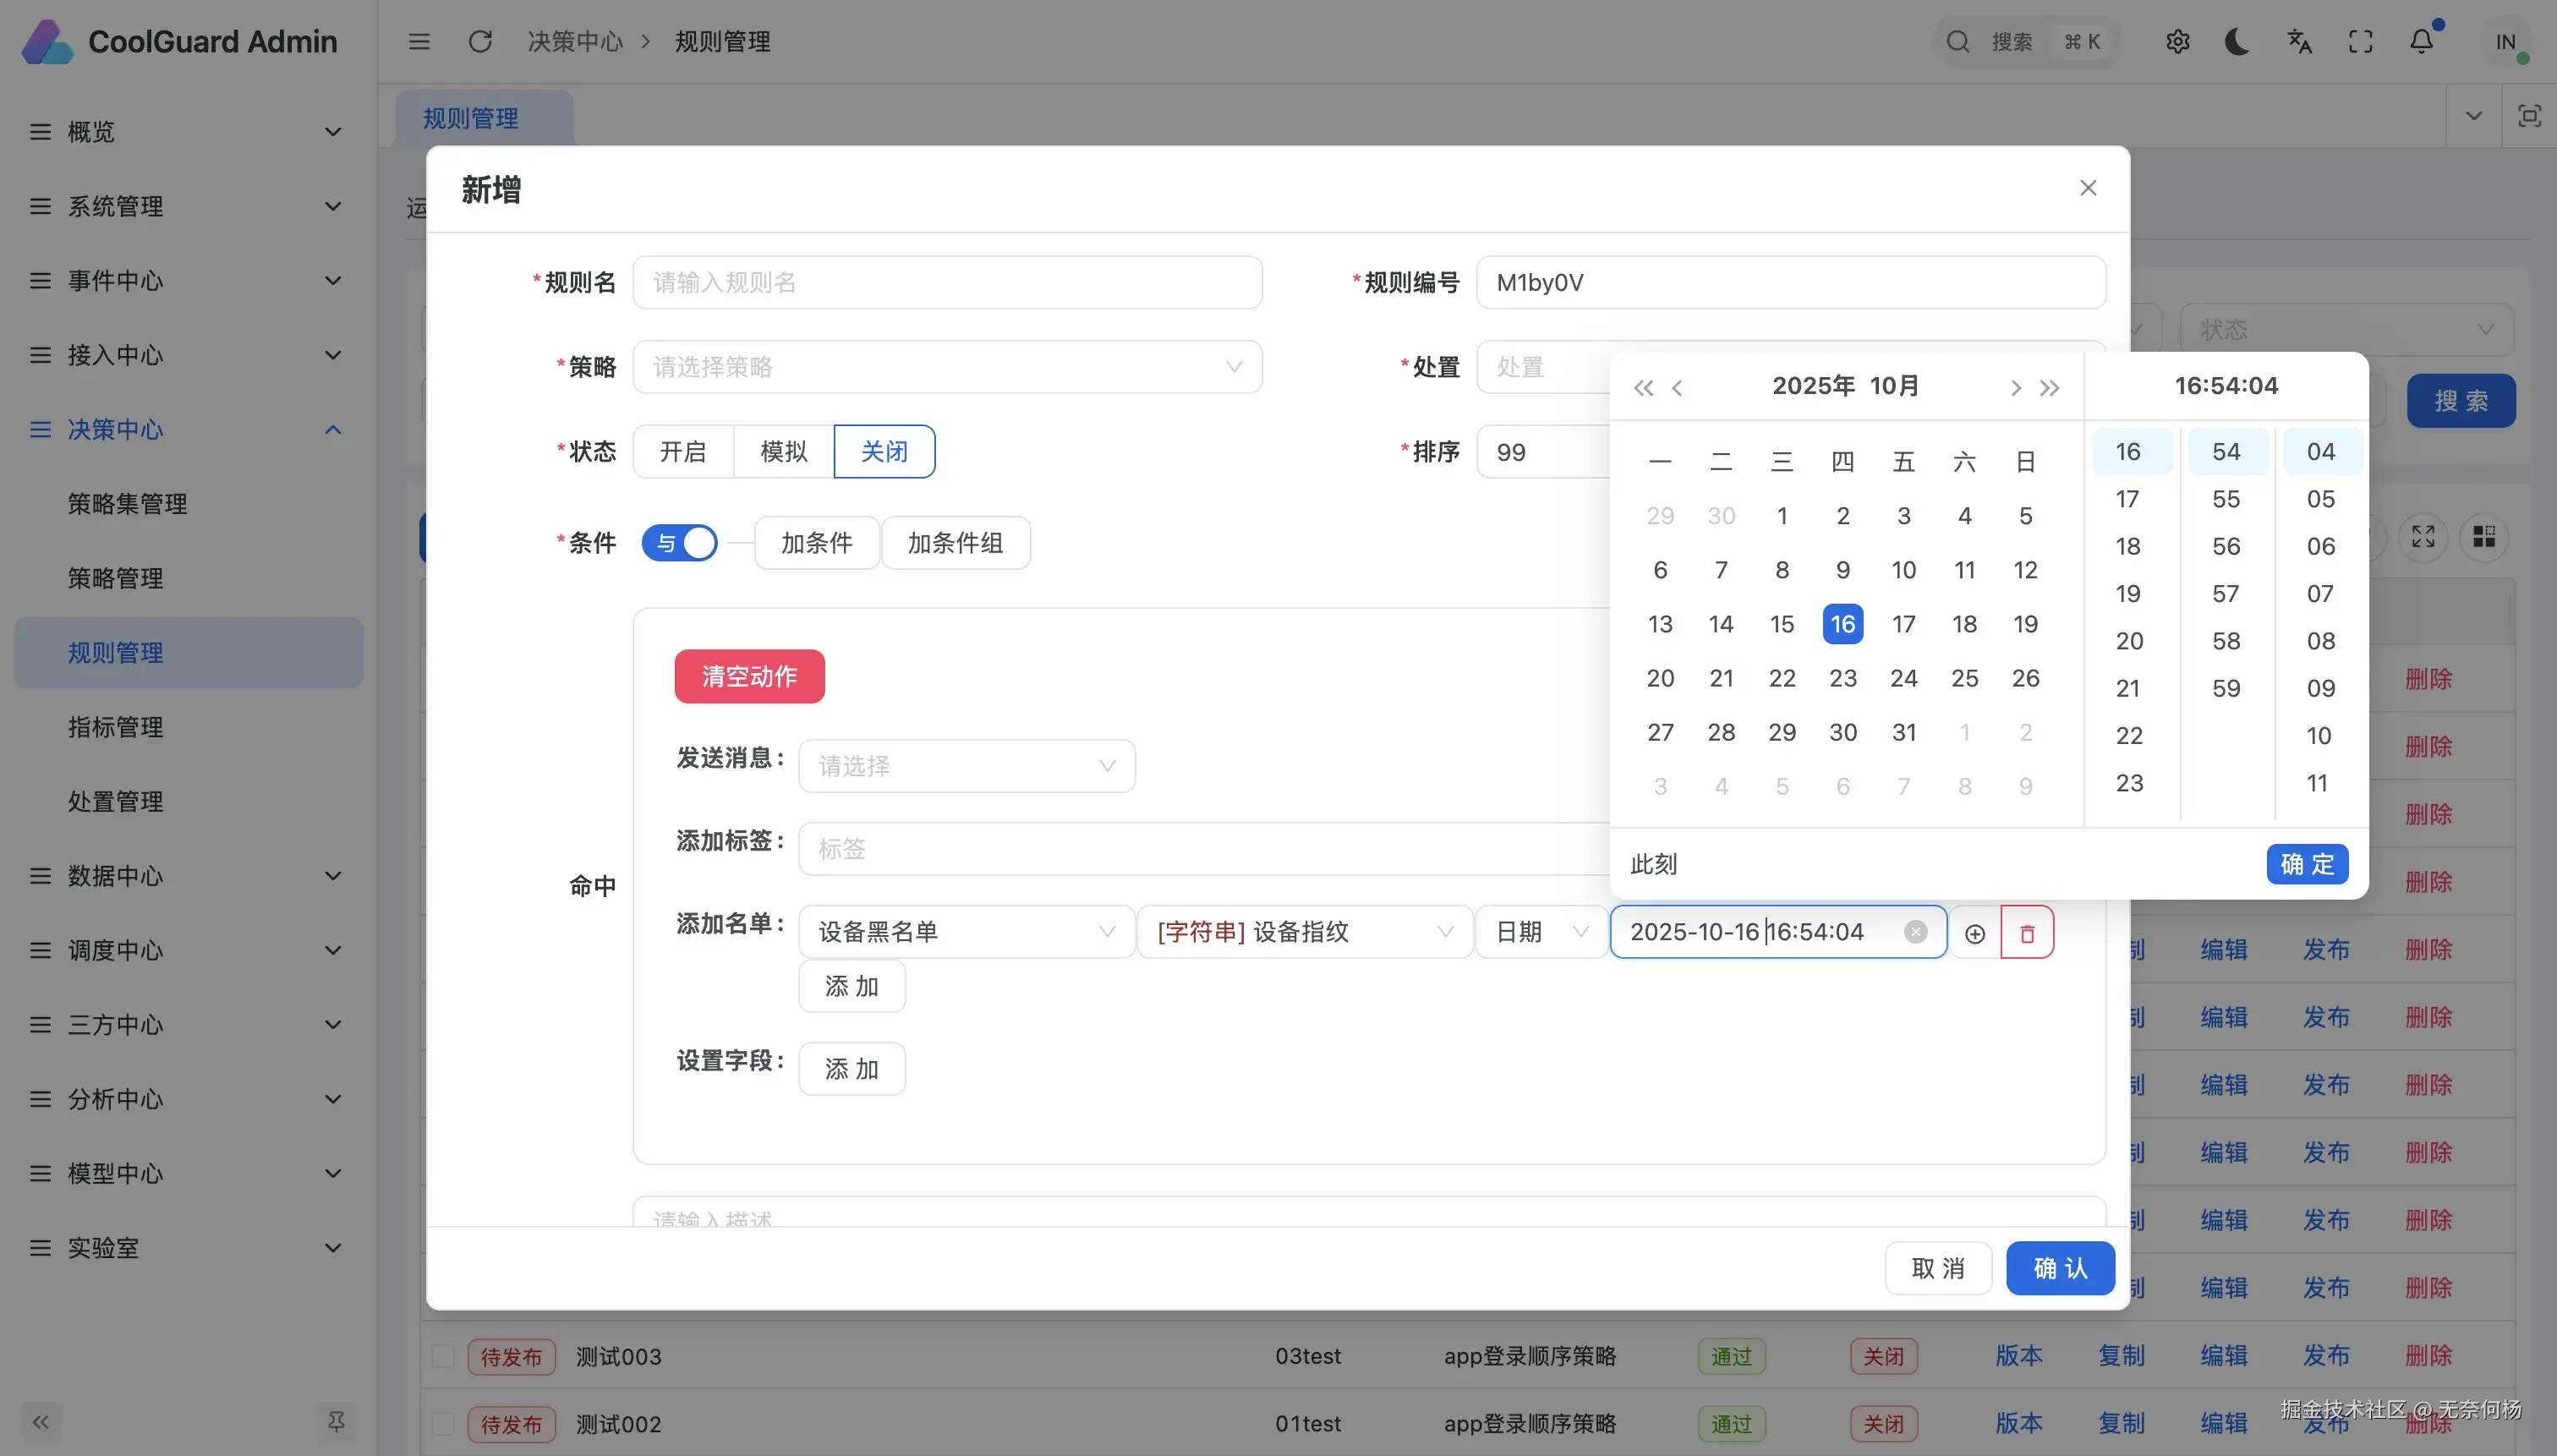
Task: Go to previous year in calendar
Action: click(1642, 388)
